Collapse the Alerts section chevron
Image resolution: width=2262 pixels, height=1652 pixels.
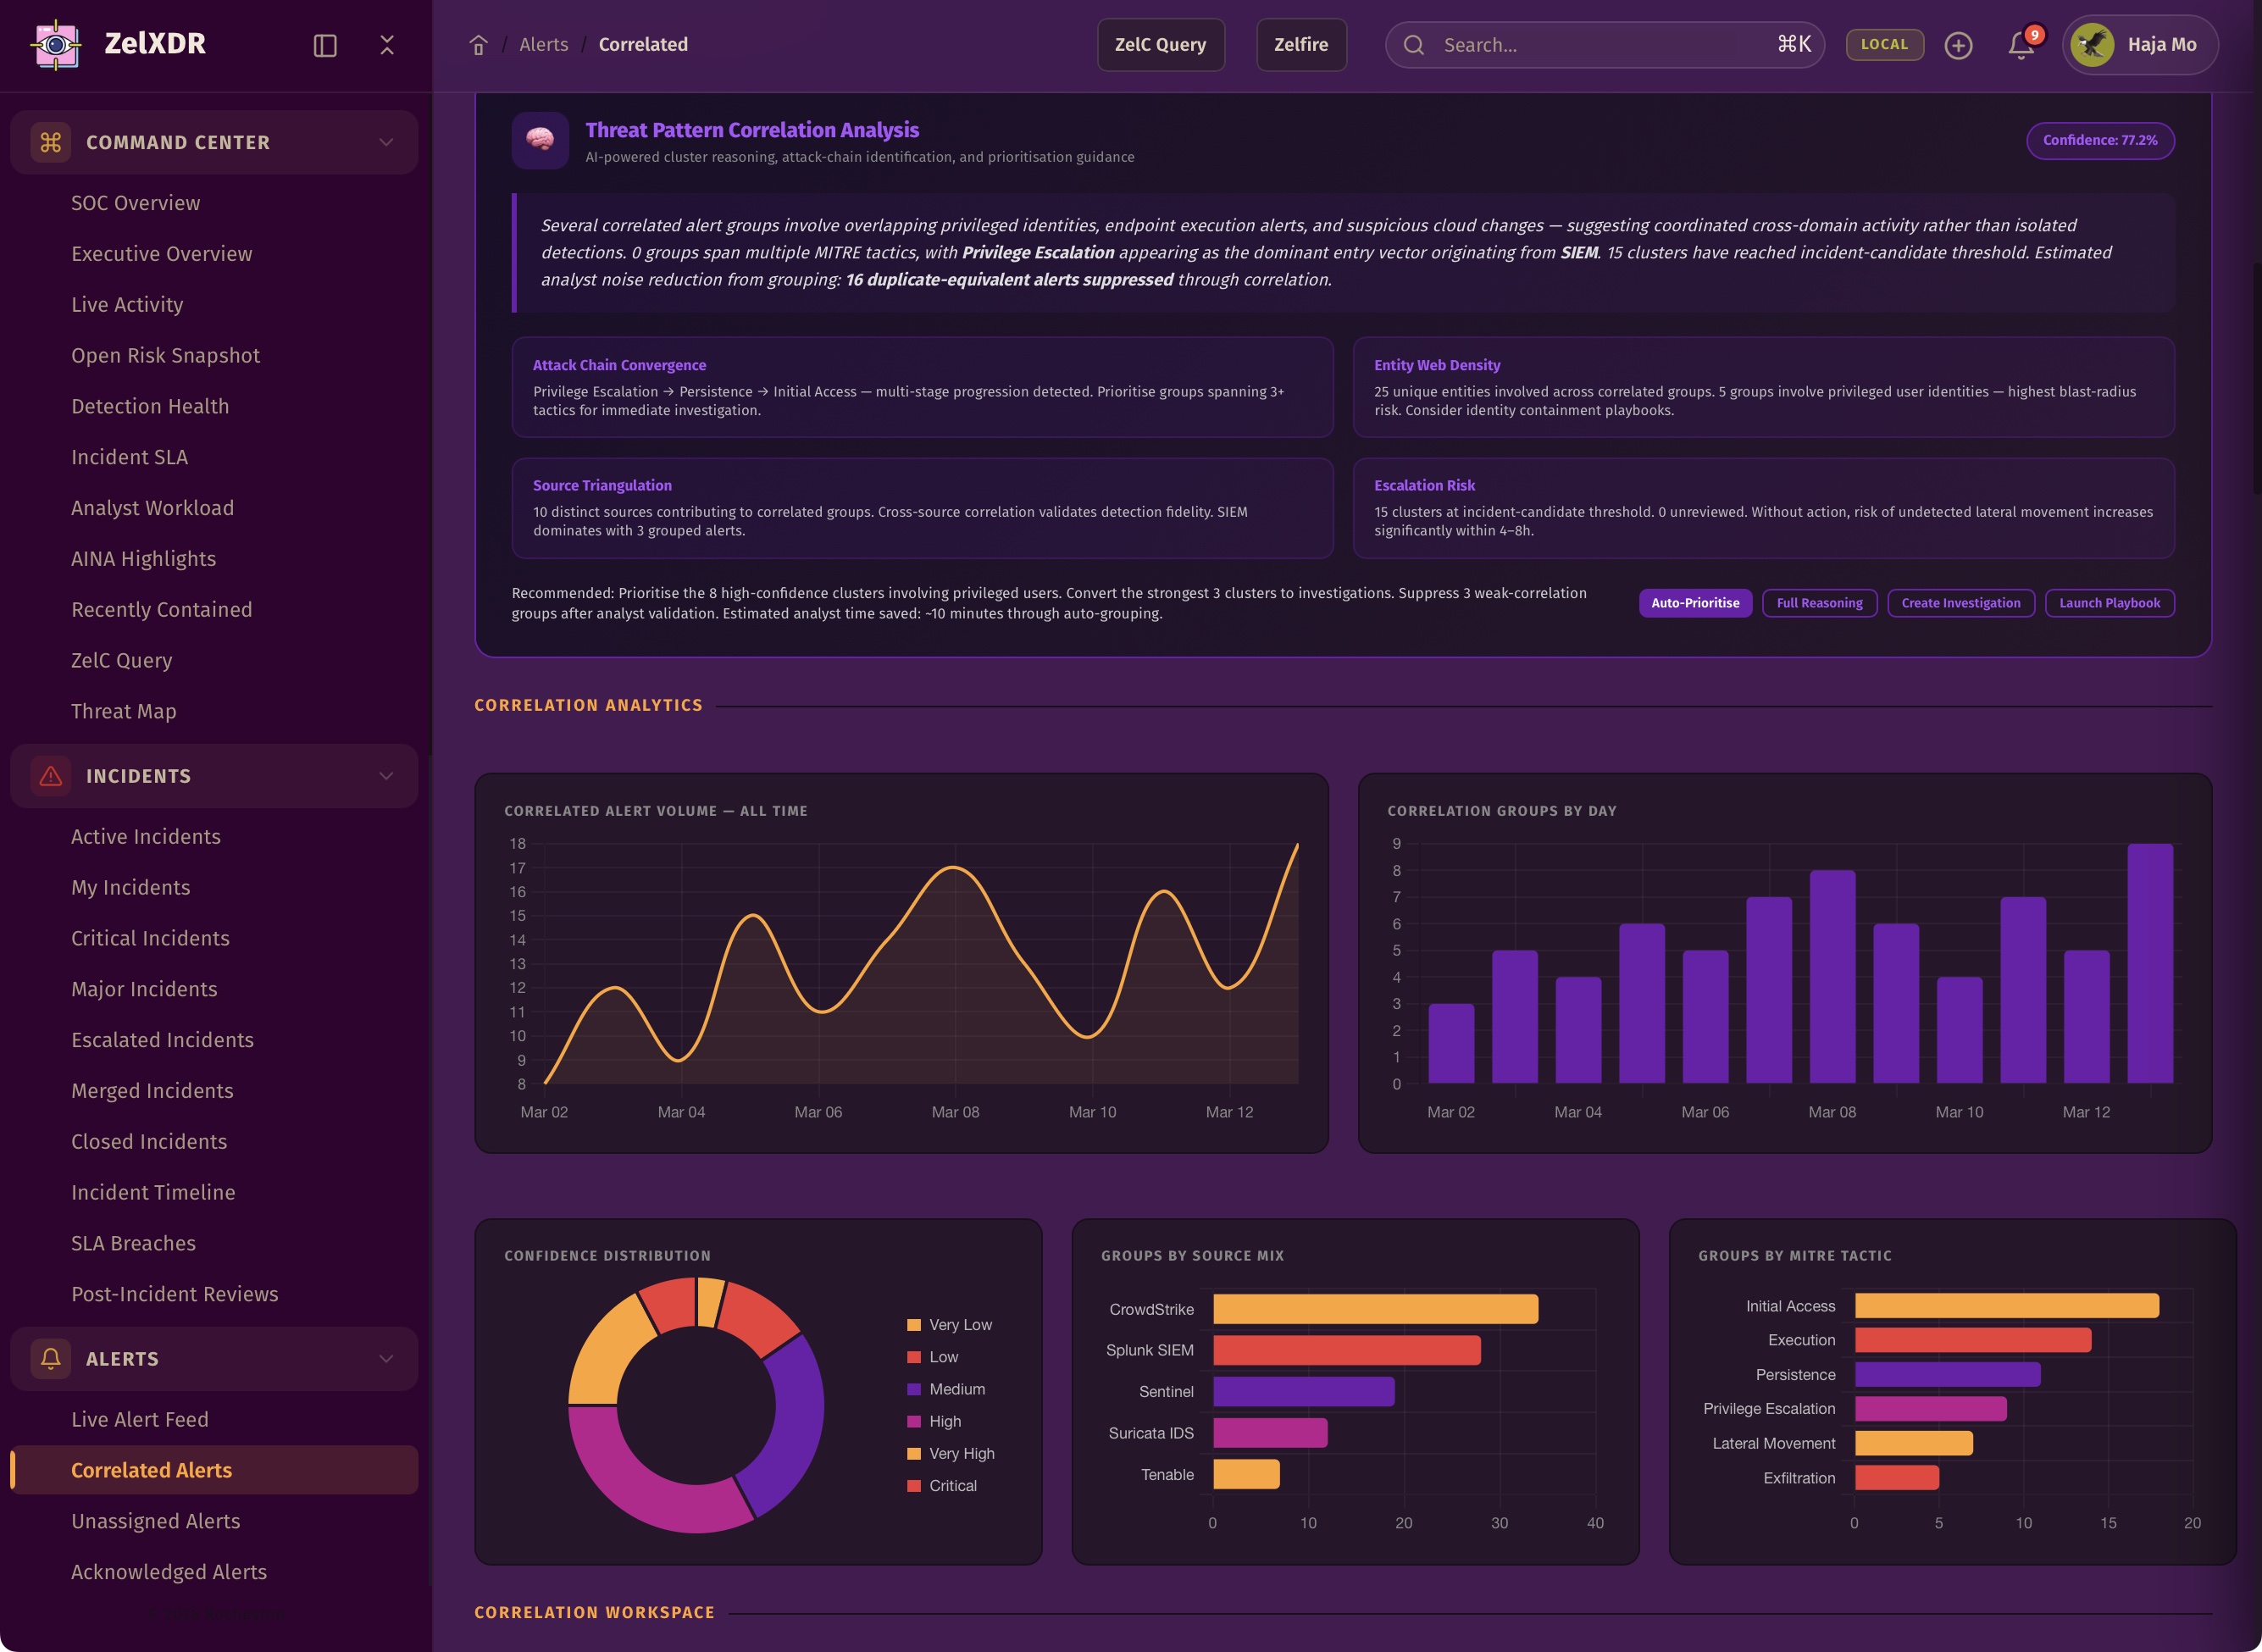tap(386, 1359)
